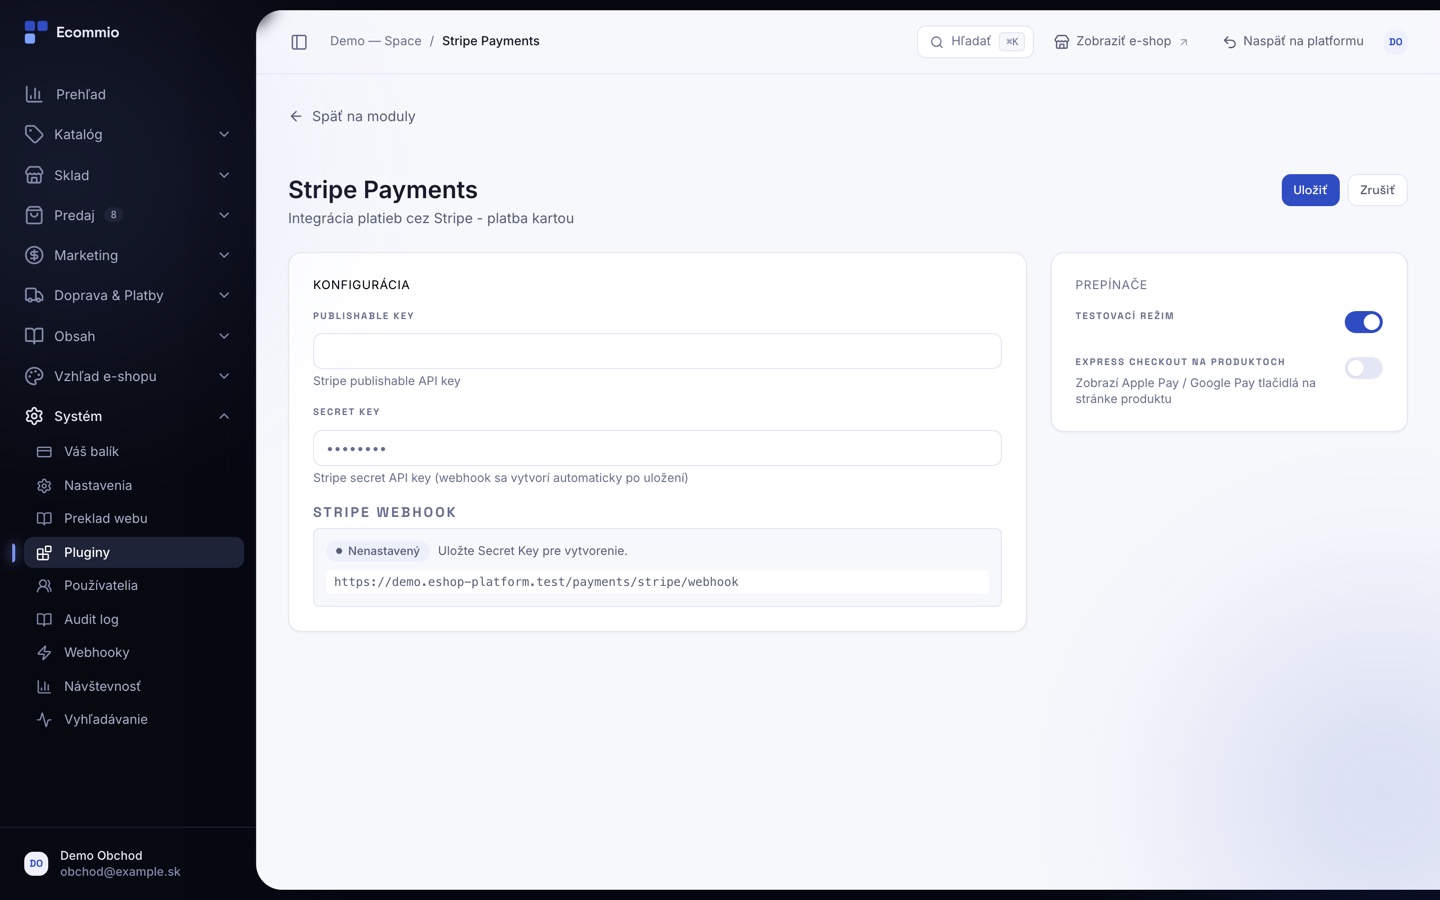Click Naspäť na platformu link

(x=1293, y=42)
